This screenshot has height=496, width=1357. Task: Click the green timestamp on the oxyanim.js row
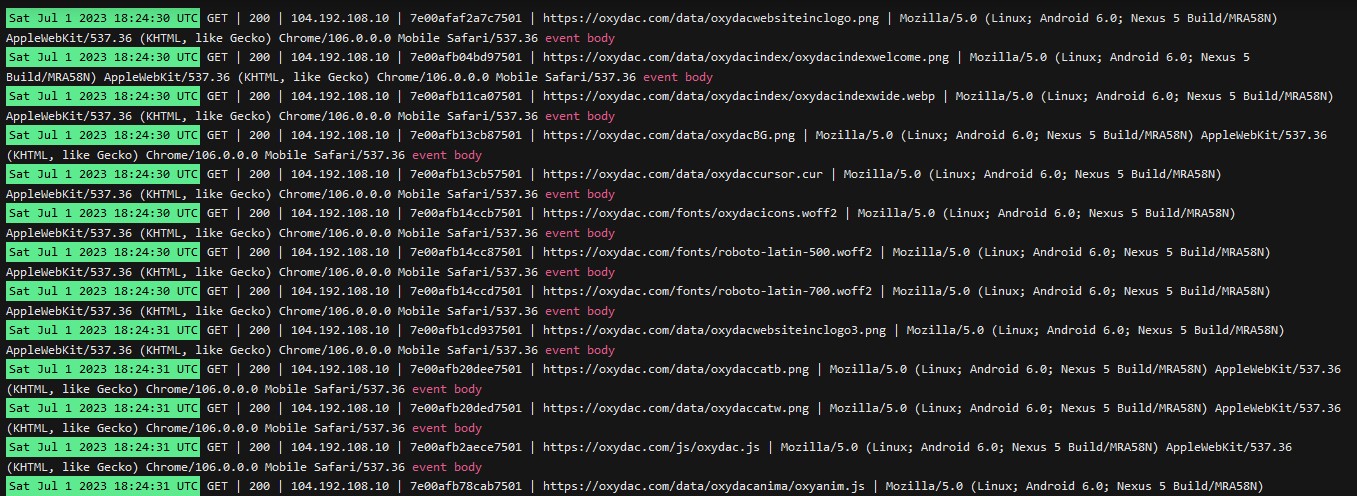[x=103, y=486]
